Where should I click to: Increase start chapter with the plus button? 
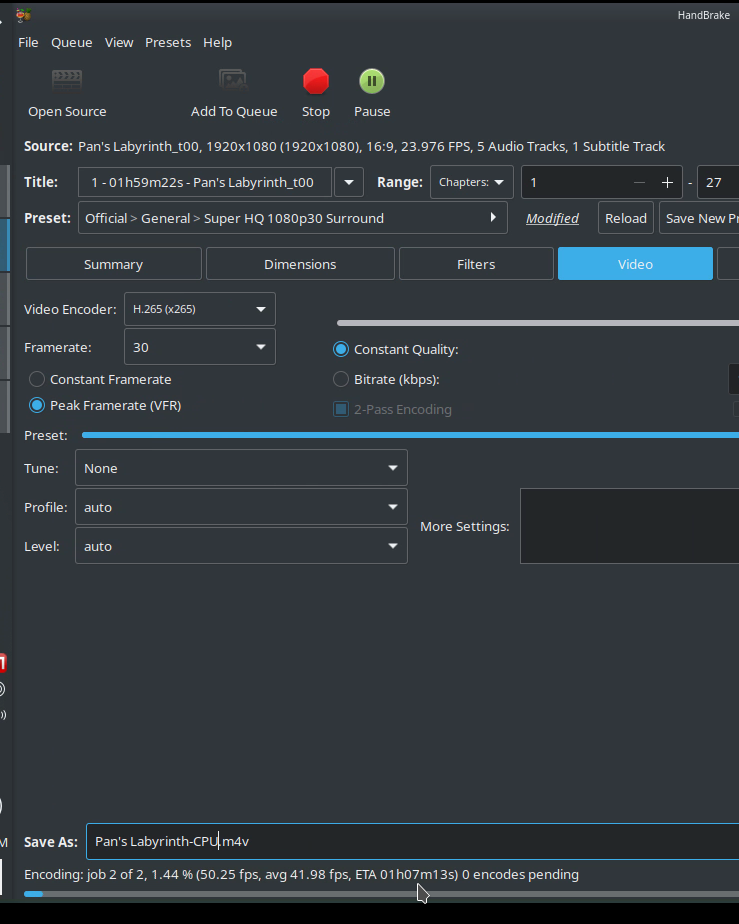coord(667,183)
